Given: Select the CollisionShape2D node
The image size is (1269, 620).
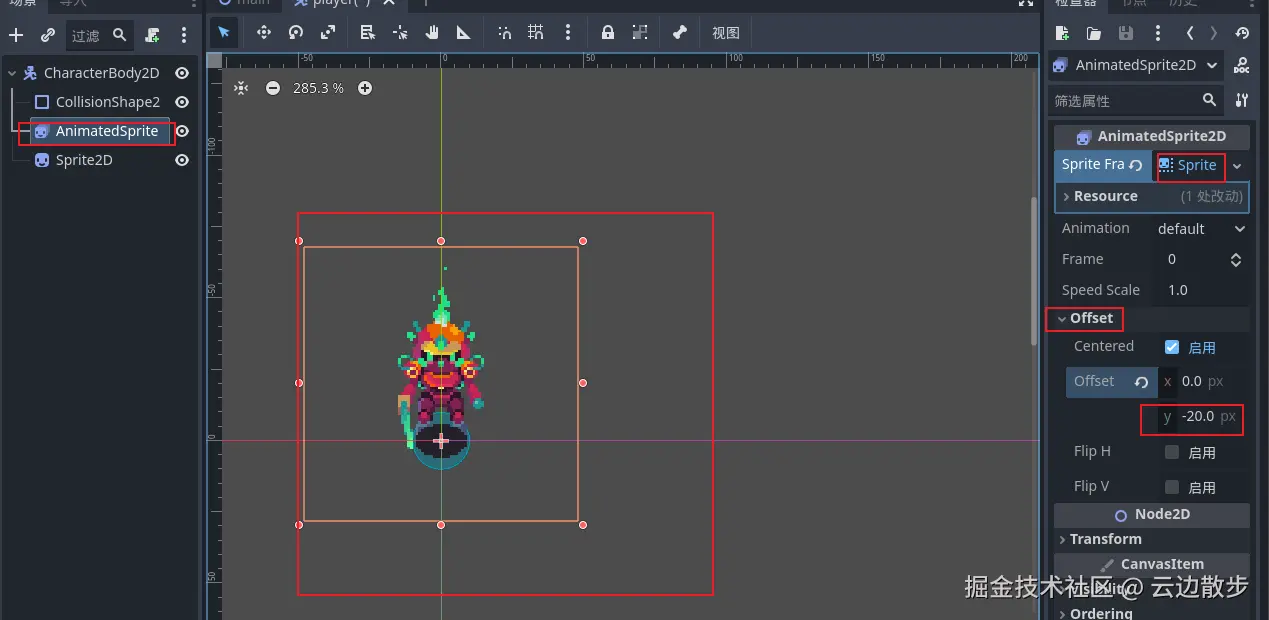Looking at the screenshot, I should [107, 102].
